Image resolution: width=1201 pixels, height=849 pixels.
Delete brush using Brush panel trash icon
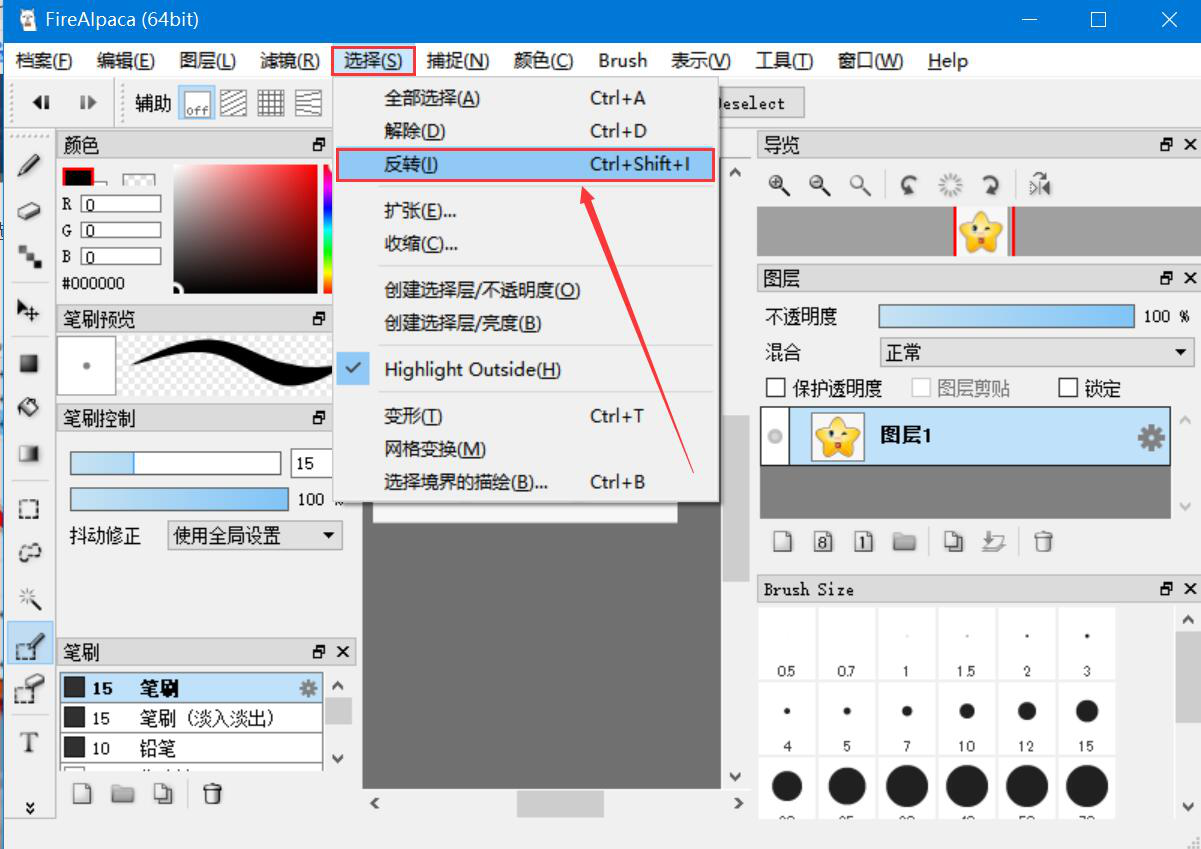coord(212,794)
